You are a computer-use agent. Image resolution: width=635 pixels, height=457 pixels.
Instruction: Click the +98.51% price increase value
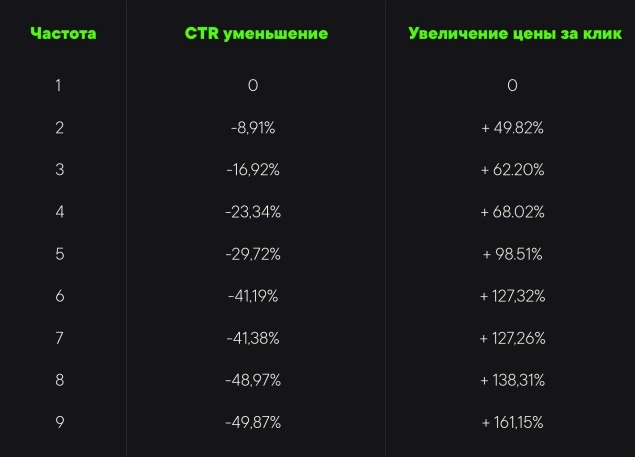tap(512, 254)
